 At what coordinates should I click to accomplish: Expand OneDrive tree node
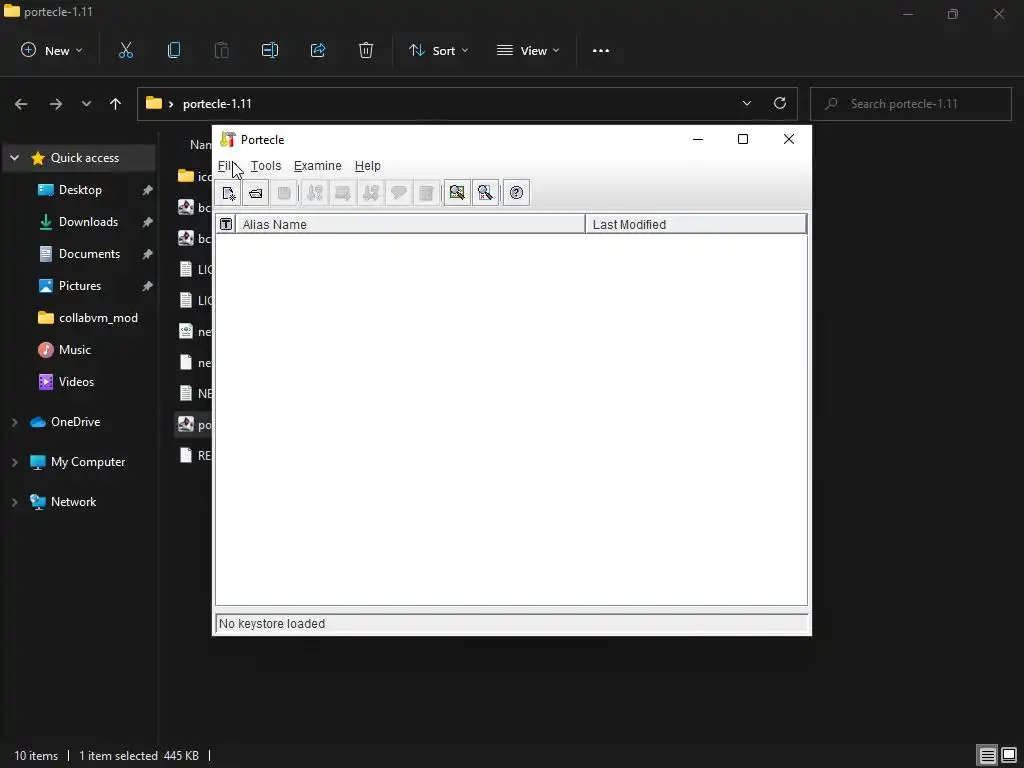click(x=14, y=423)
